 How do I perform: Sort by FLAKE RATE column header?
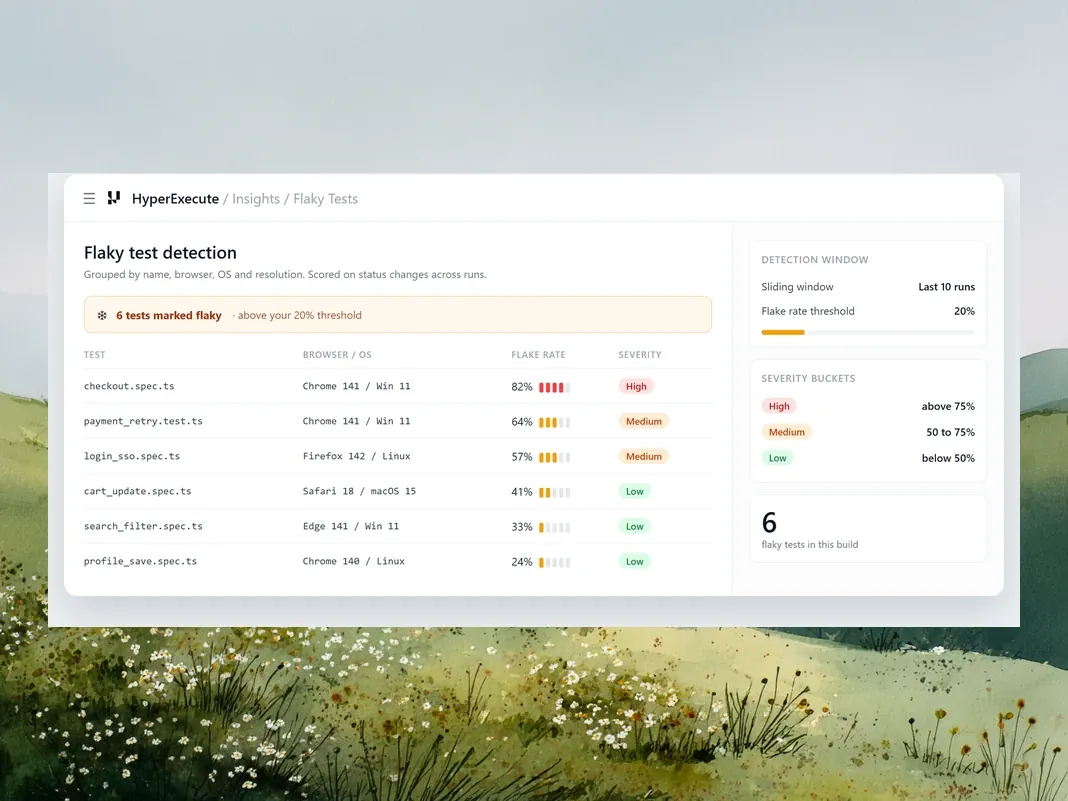[x=538, y=355]
